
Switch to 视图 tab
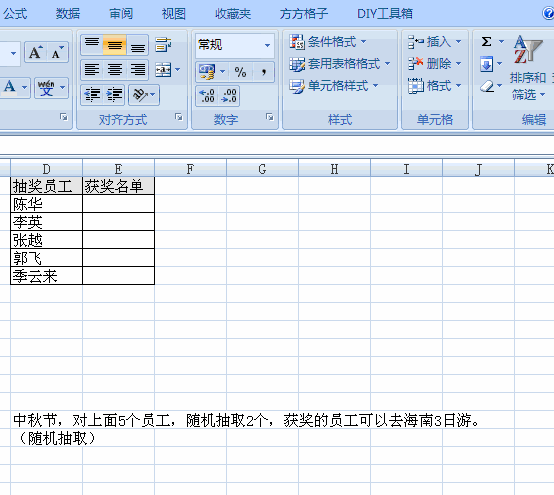coord(174,14)
